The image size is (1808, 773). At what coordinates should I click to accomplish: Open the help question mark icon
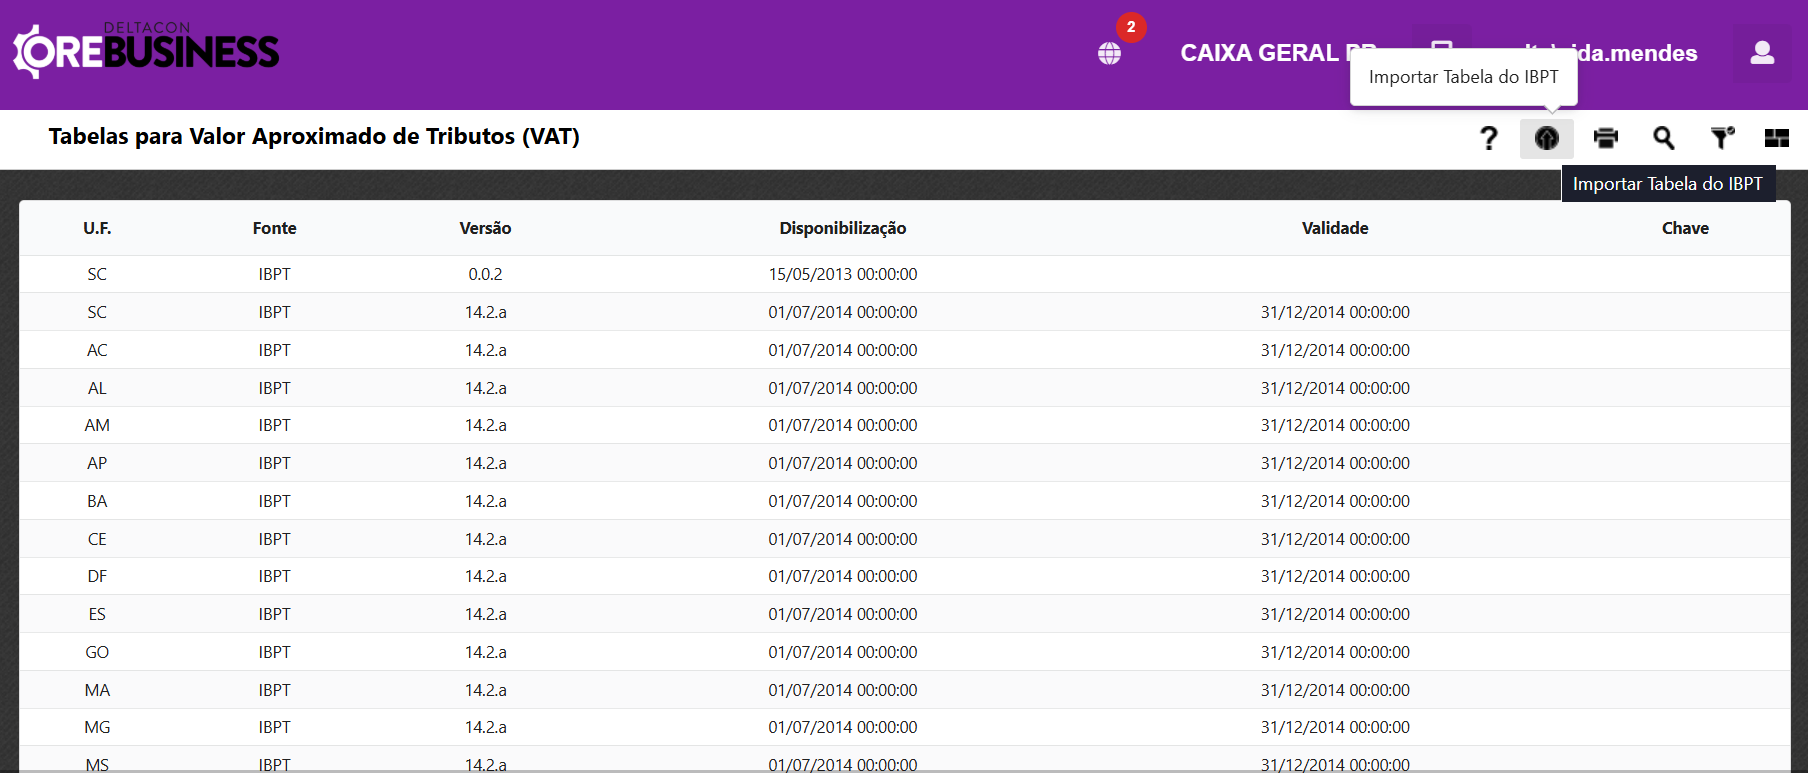(1488, 138)
